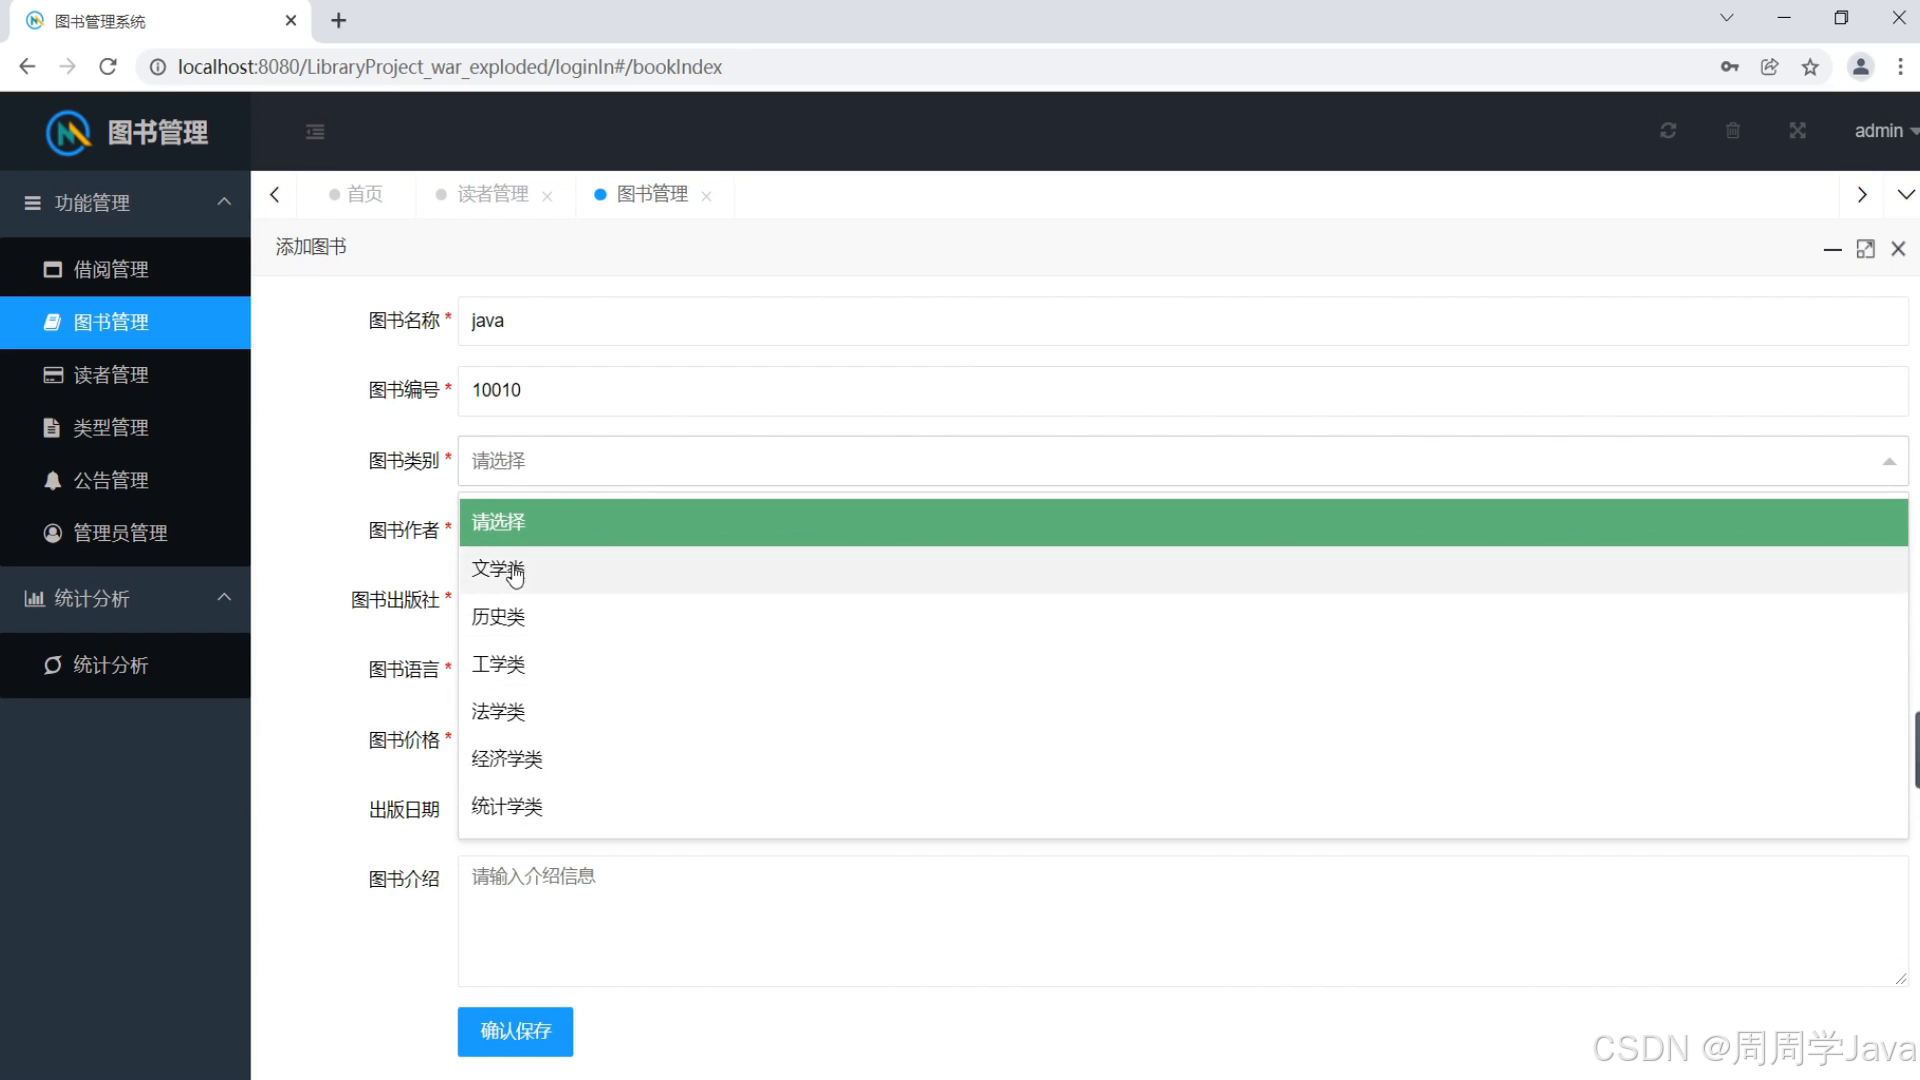Select the 读者管理 sidebar icon
The image size is (1920, 1080).
tap(52, 375)
